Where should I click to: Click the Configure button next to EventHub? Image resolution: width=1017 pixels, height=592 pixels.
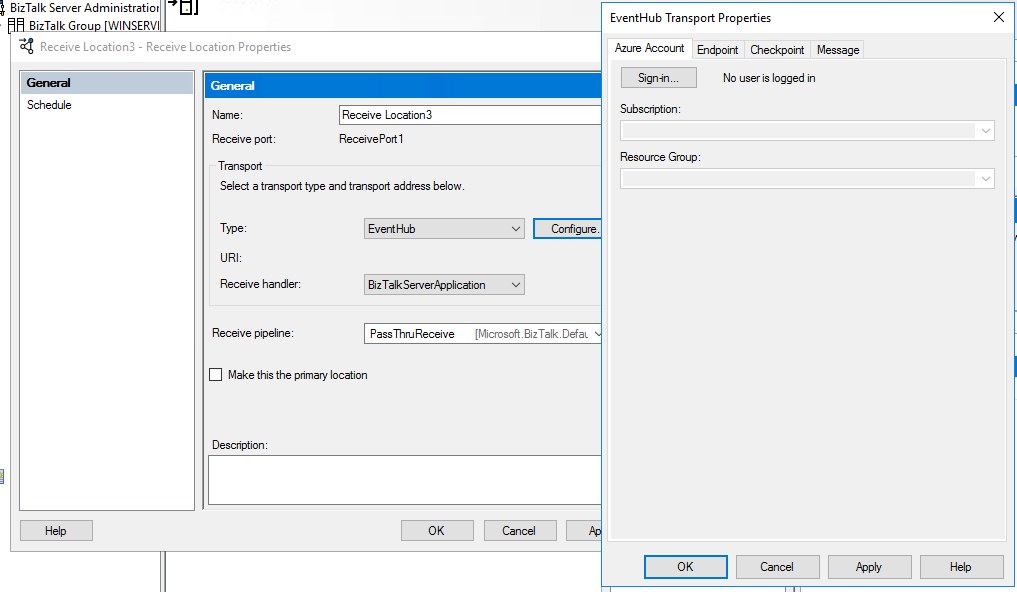coord(570,228)
